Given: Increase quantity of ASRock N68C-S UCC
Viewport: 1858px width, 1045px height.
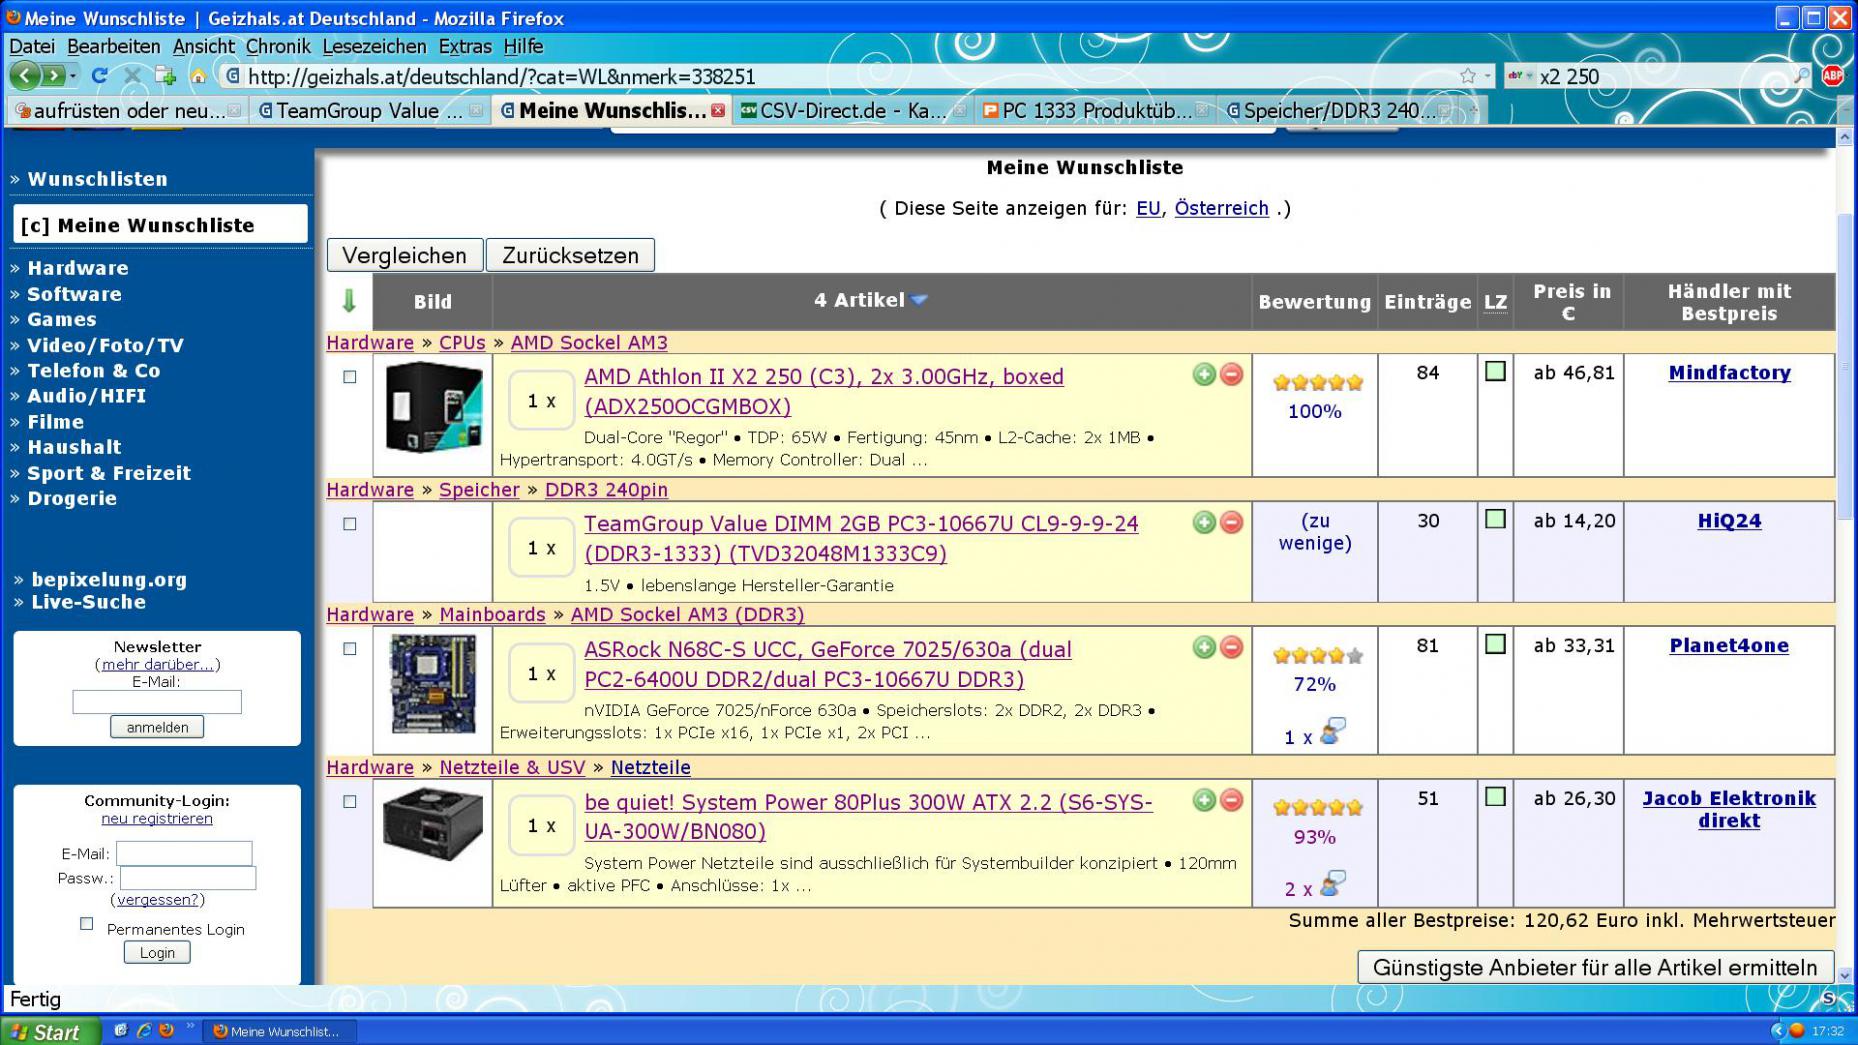Looking at the screenshot, I should [x=1204, y=647].
